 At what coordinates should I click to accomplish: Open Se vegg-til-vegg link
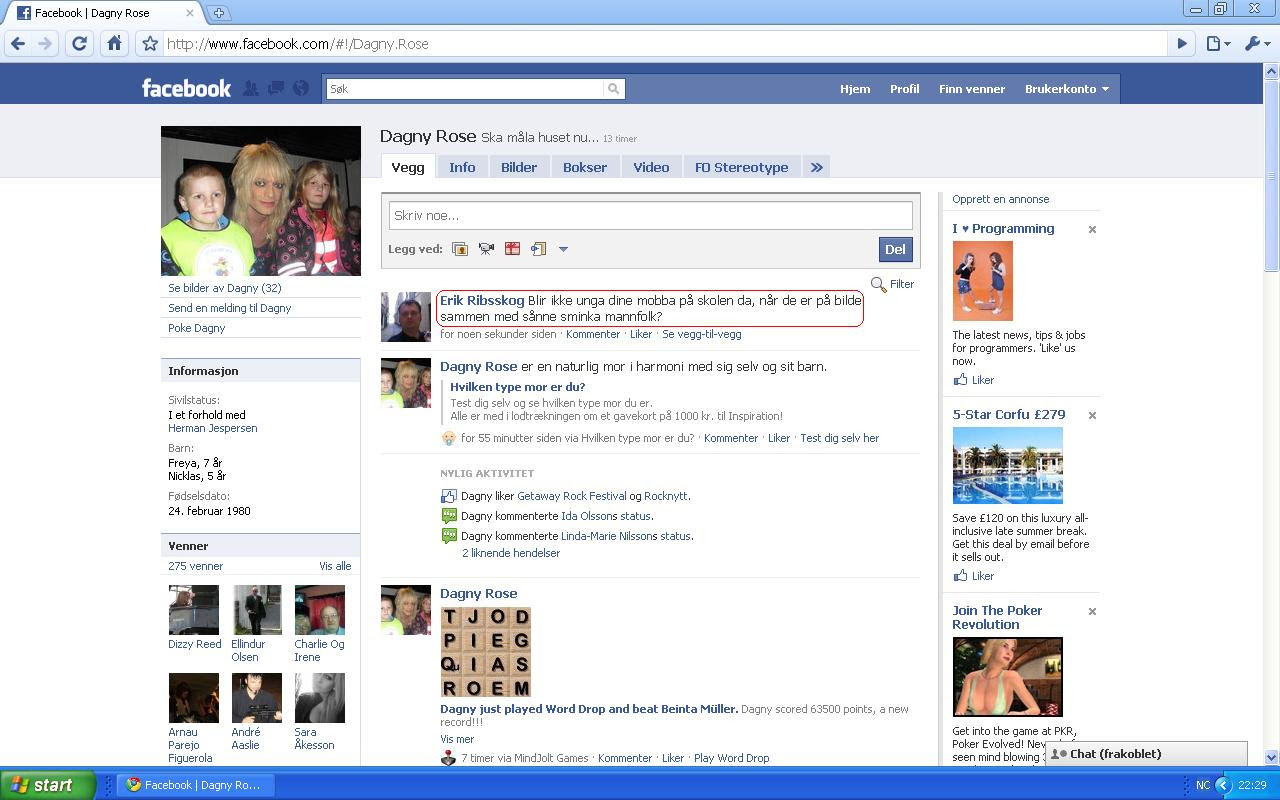[701, 334]
